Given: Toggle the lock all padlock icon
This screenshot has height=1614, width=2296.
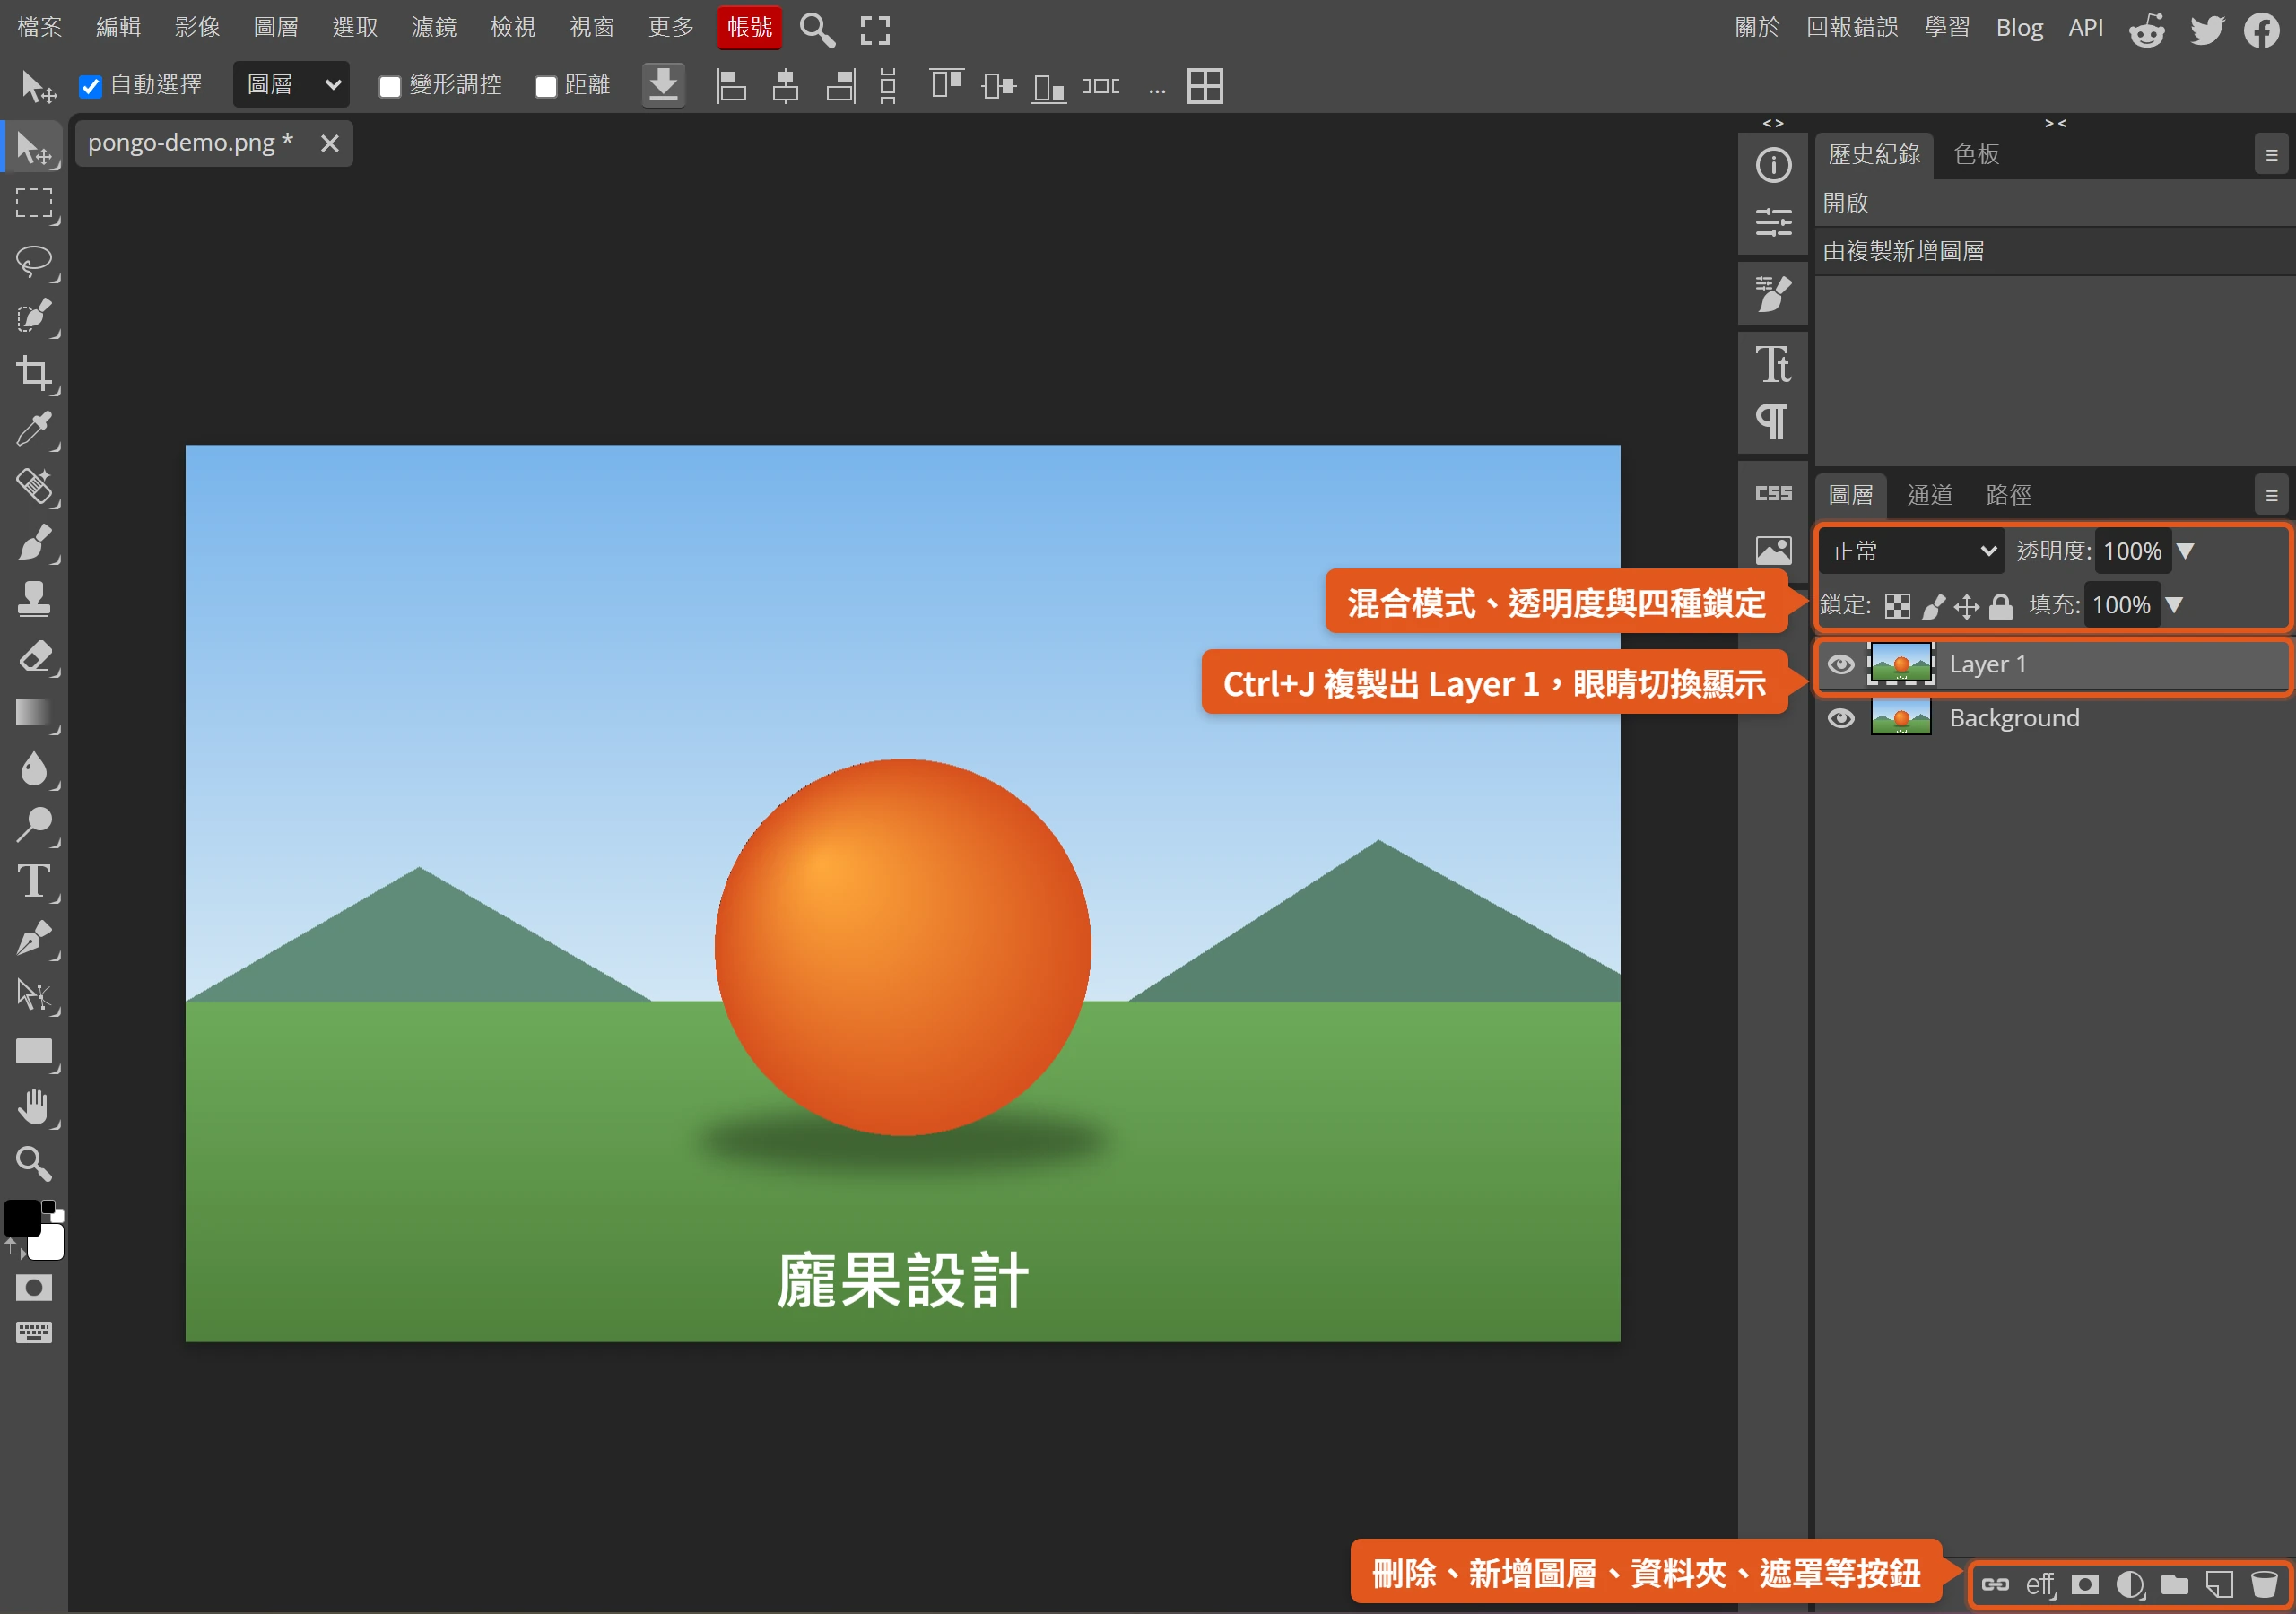Looking at the screenshot, I should point(2001,606).
